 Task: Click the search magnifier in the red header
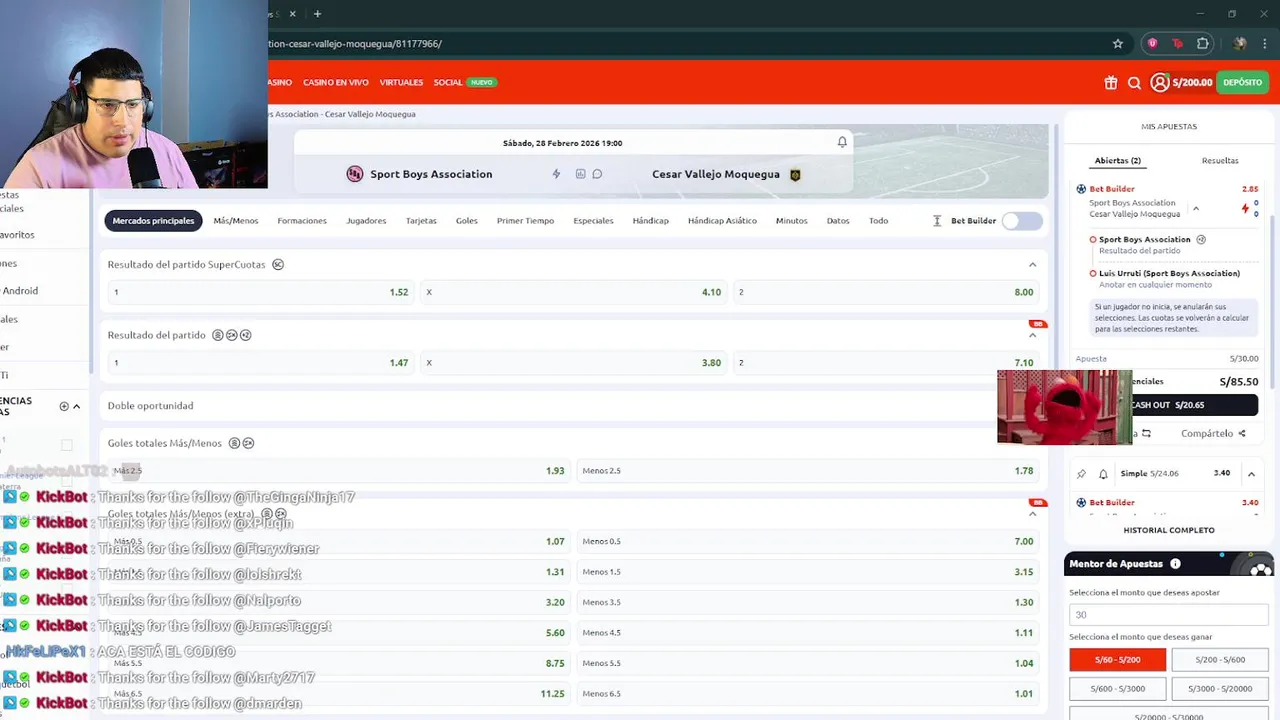[x=1134, y=83]
